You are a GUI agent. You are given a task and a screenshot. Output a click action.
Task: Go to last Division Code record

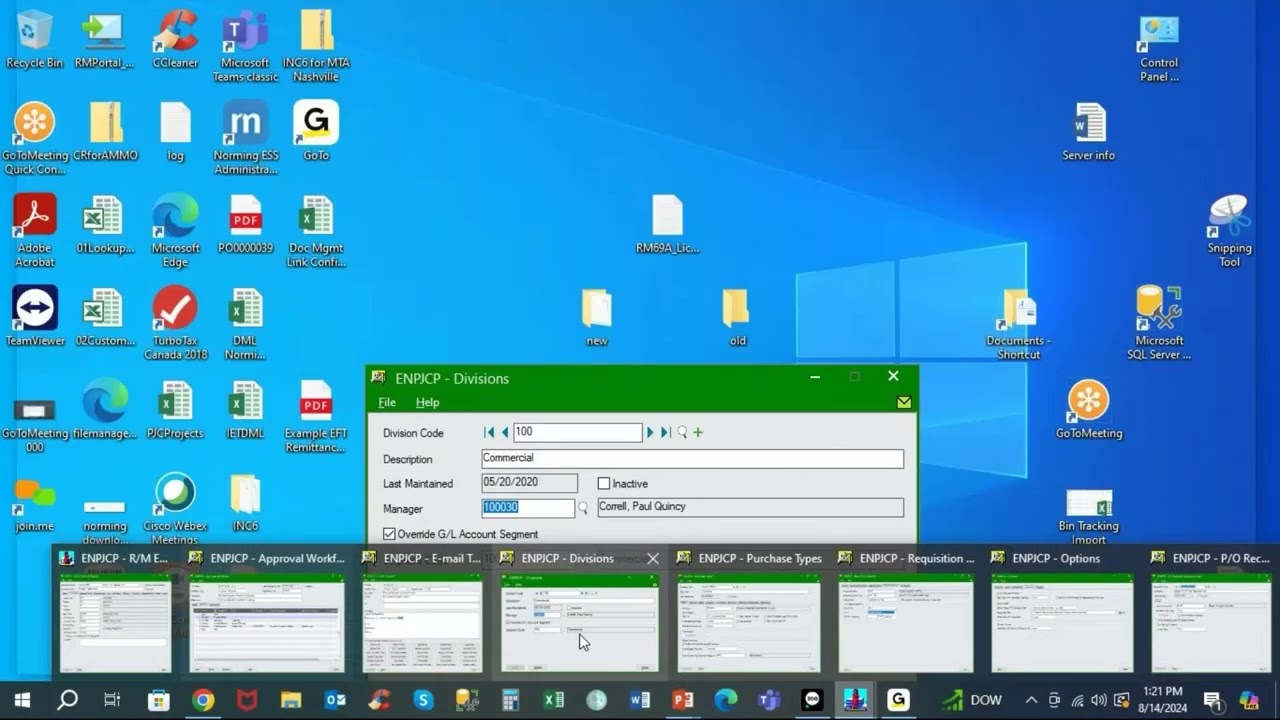click(x=665, y=432)
